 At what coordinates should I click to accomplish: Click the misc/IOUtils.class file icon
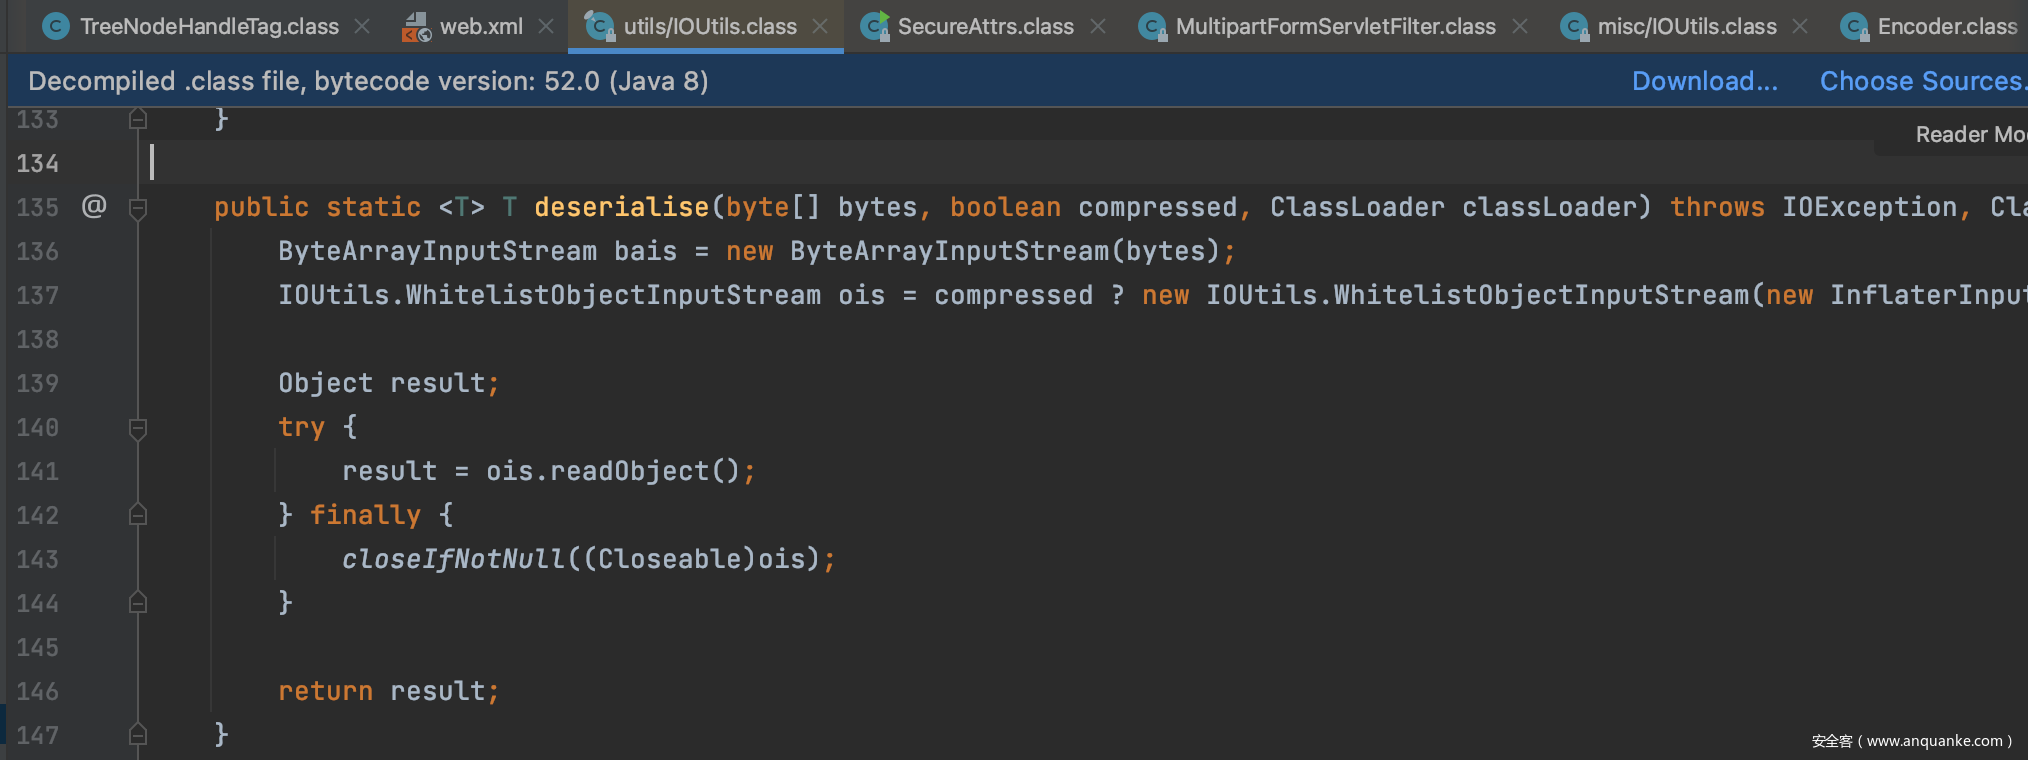[1575, 27]
